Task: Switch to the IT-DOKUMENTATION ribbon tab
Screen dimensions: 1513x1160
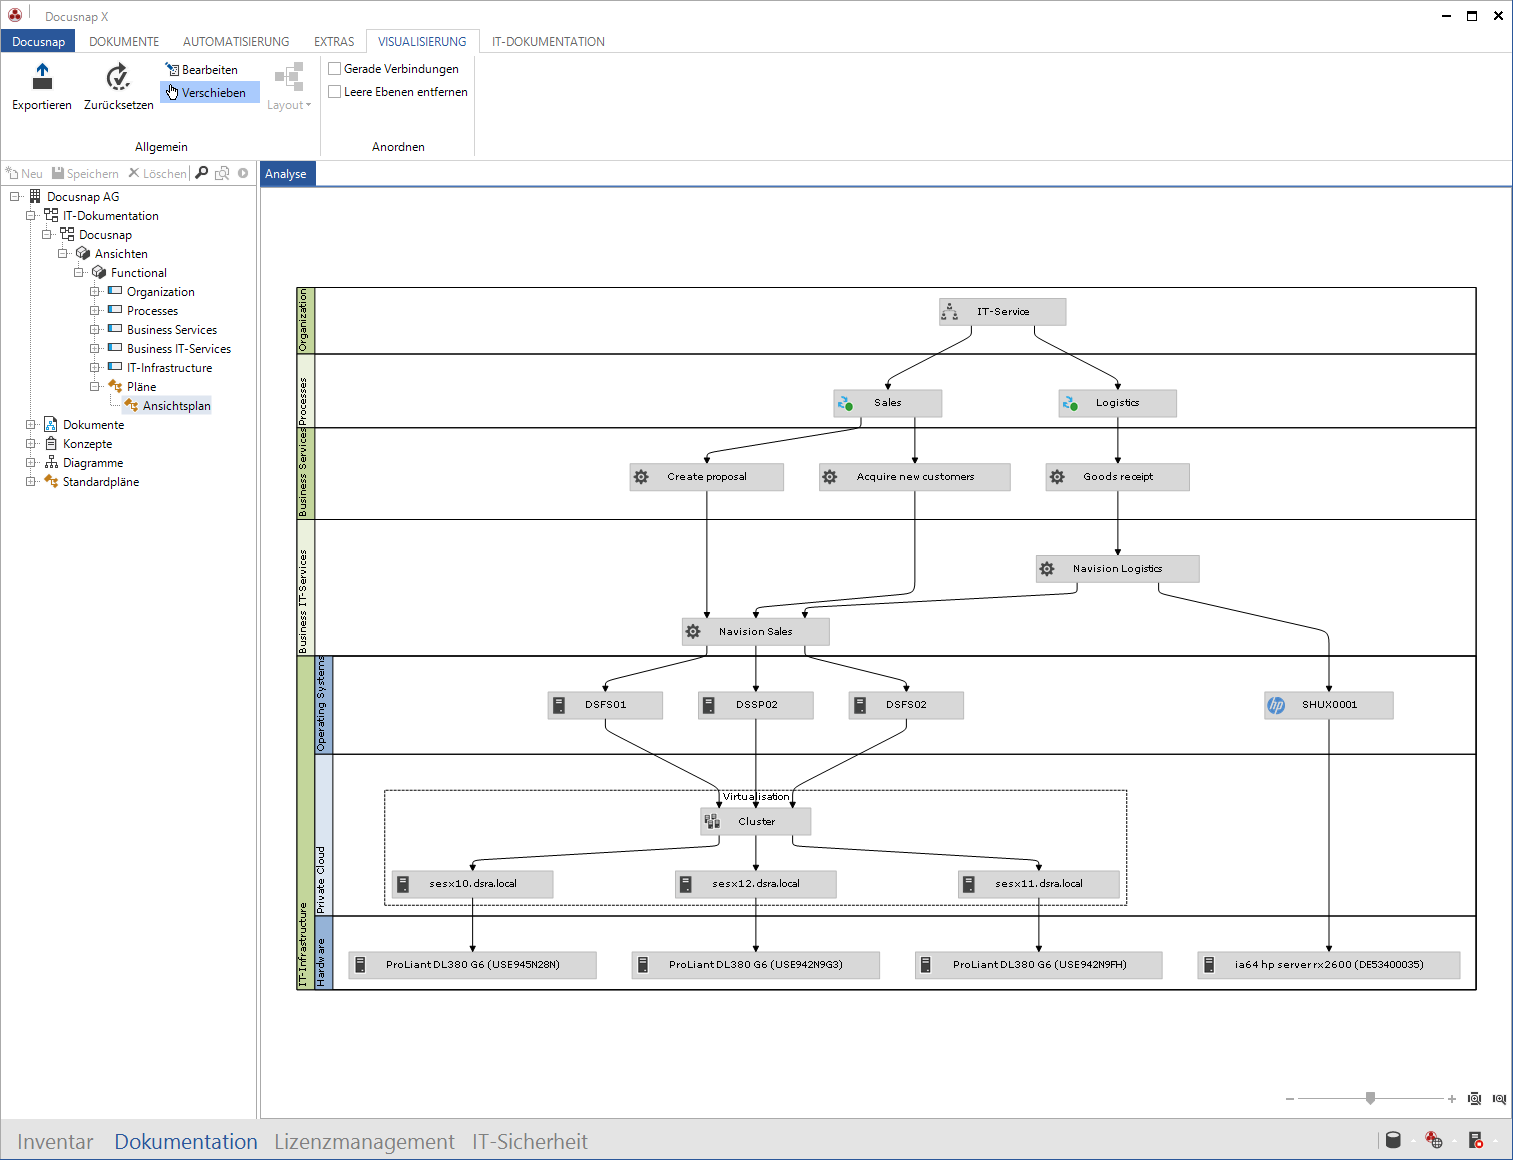Action: pyautogui.click(x=548, y=42)
